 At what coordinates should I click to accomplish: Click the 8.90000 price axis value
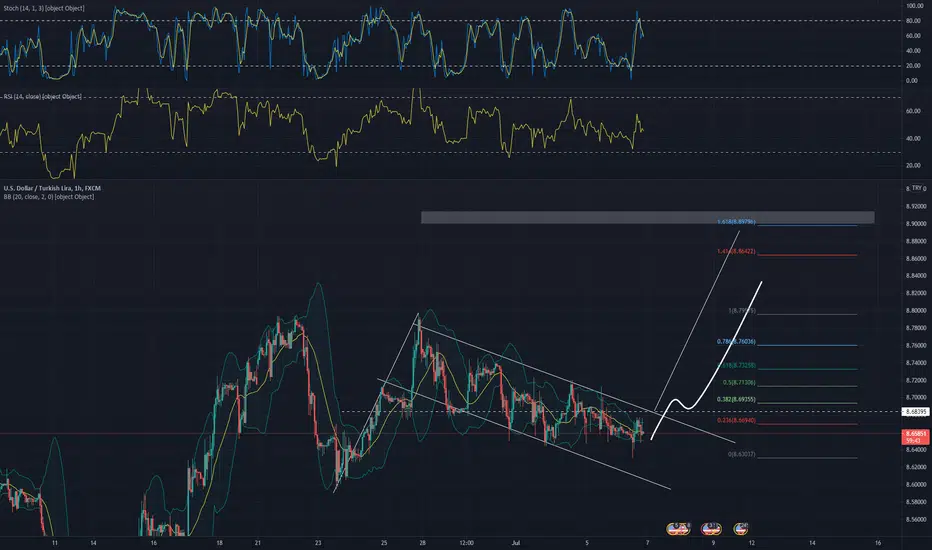tap(916, 224)
